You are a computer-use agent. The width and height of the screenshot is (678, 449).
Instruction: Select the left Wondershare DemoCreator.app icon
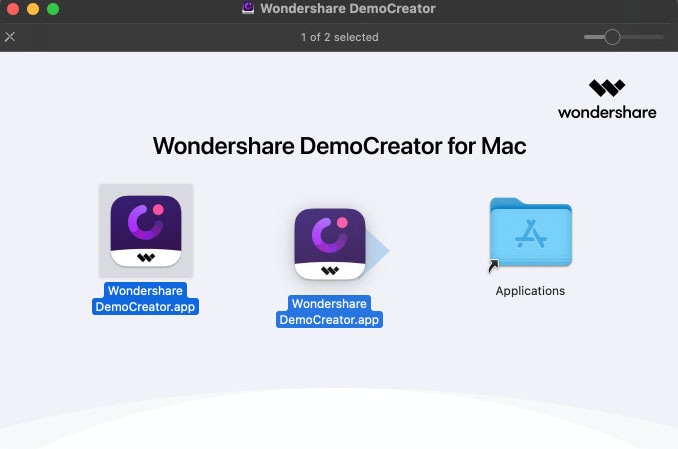[x=146, y=231]
